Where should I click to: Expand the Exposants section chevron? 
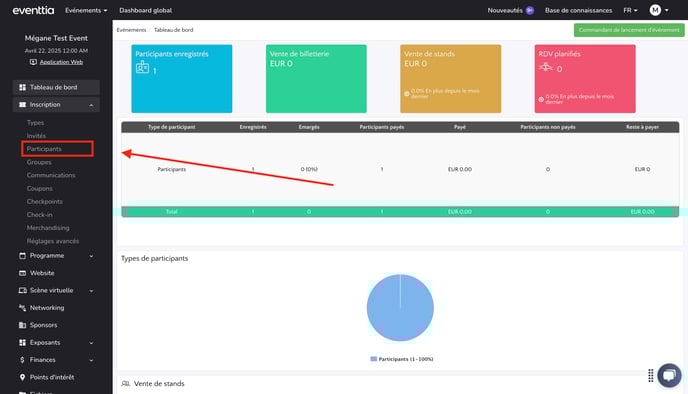(91, 343)
